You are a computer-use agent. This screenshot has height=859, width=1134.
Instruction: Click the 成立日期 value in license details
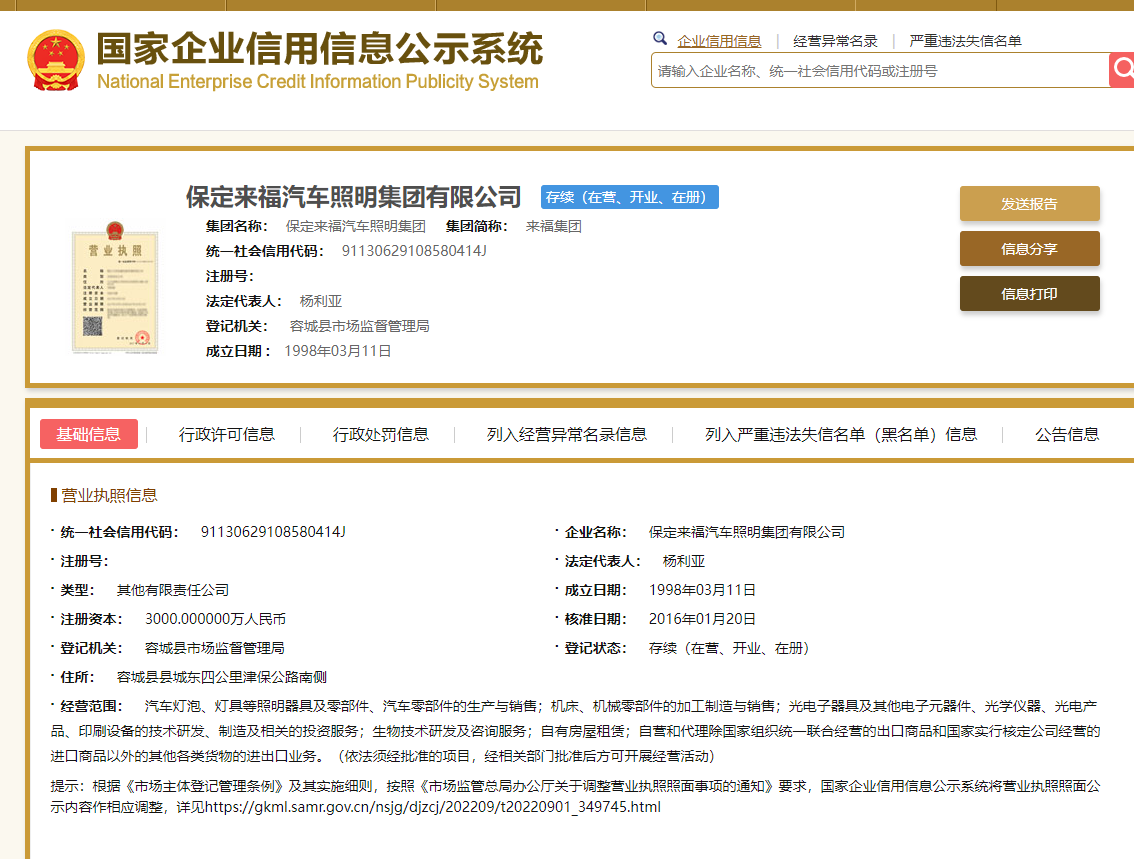coord(702,590)
